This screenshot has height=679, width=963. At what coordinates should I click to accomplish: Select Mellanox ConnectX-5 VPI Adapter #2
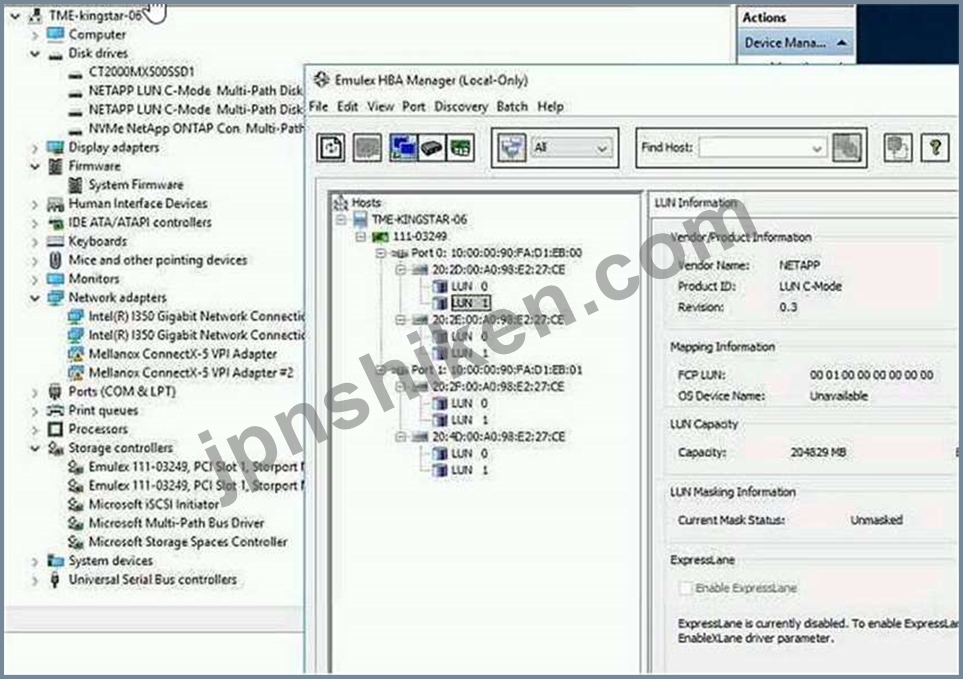tap(191, 373)
